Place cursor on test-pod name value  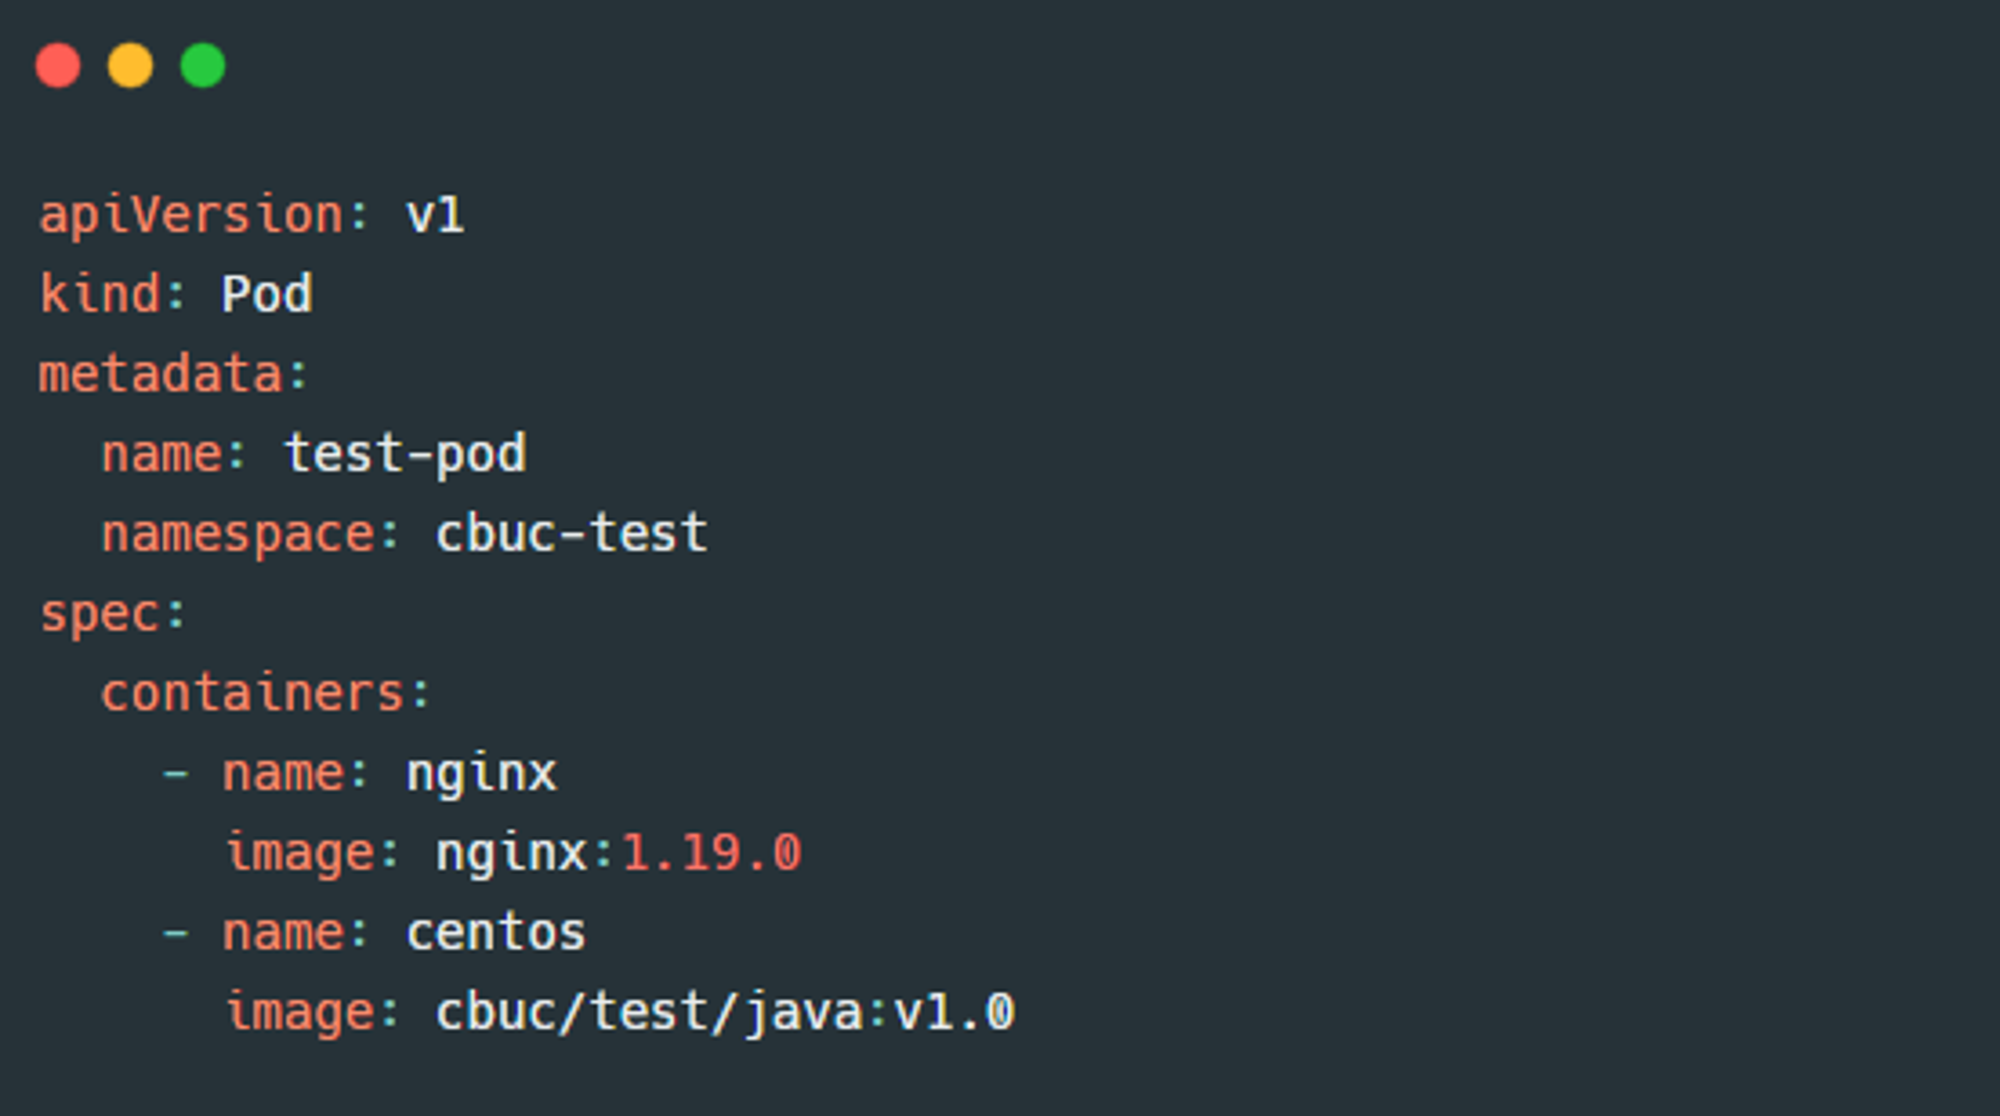click(x=405, y=454)
